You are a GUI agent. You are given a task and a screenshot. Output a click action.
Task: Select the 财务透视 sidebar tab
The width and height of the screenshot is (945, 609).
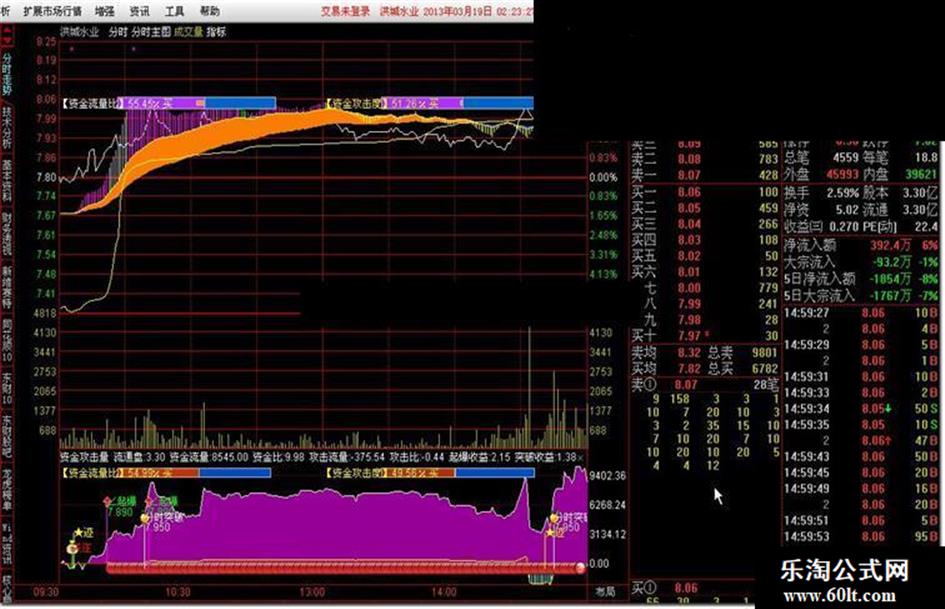7,233
